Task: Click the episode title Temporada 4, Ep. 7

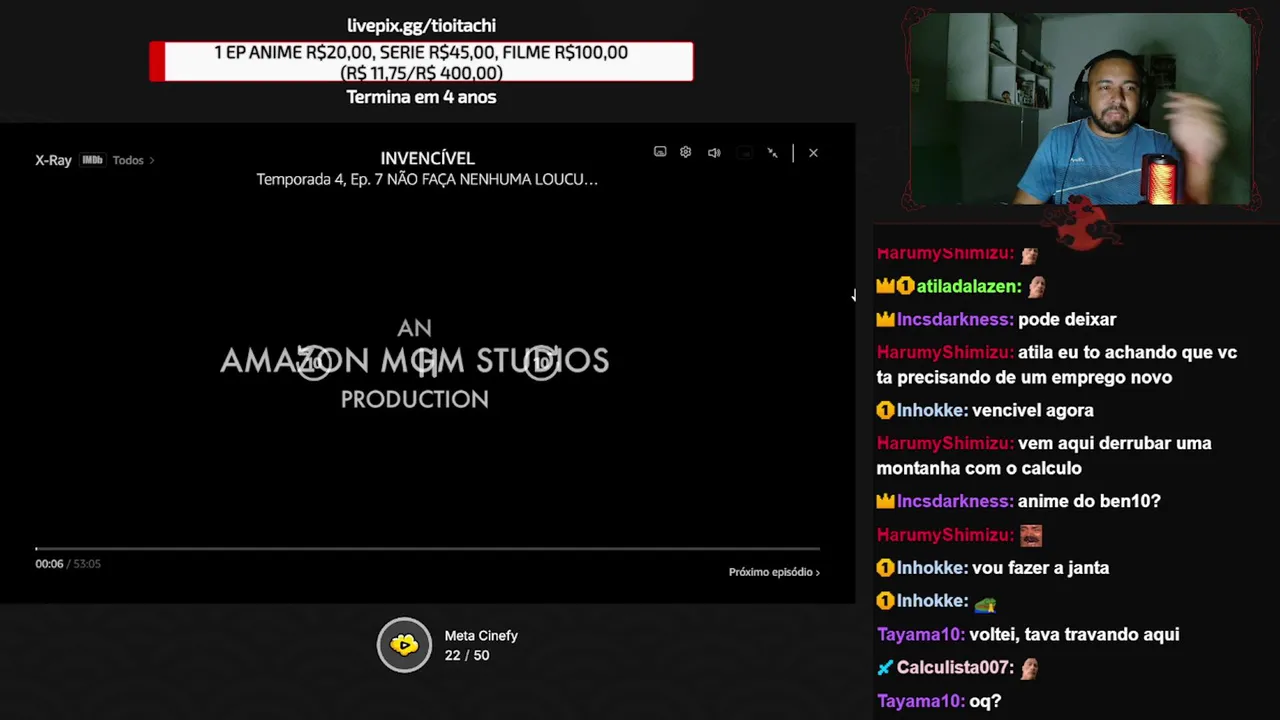Action: tap(427, 179)
